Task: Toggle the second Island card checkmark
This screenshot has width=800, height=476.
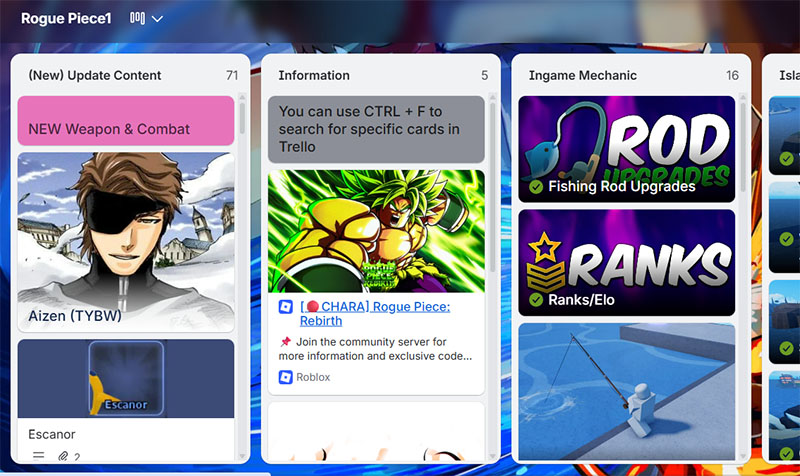Action: pyautogui.click(x=786, y=239)
